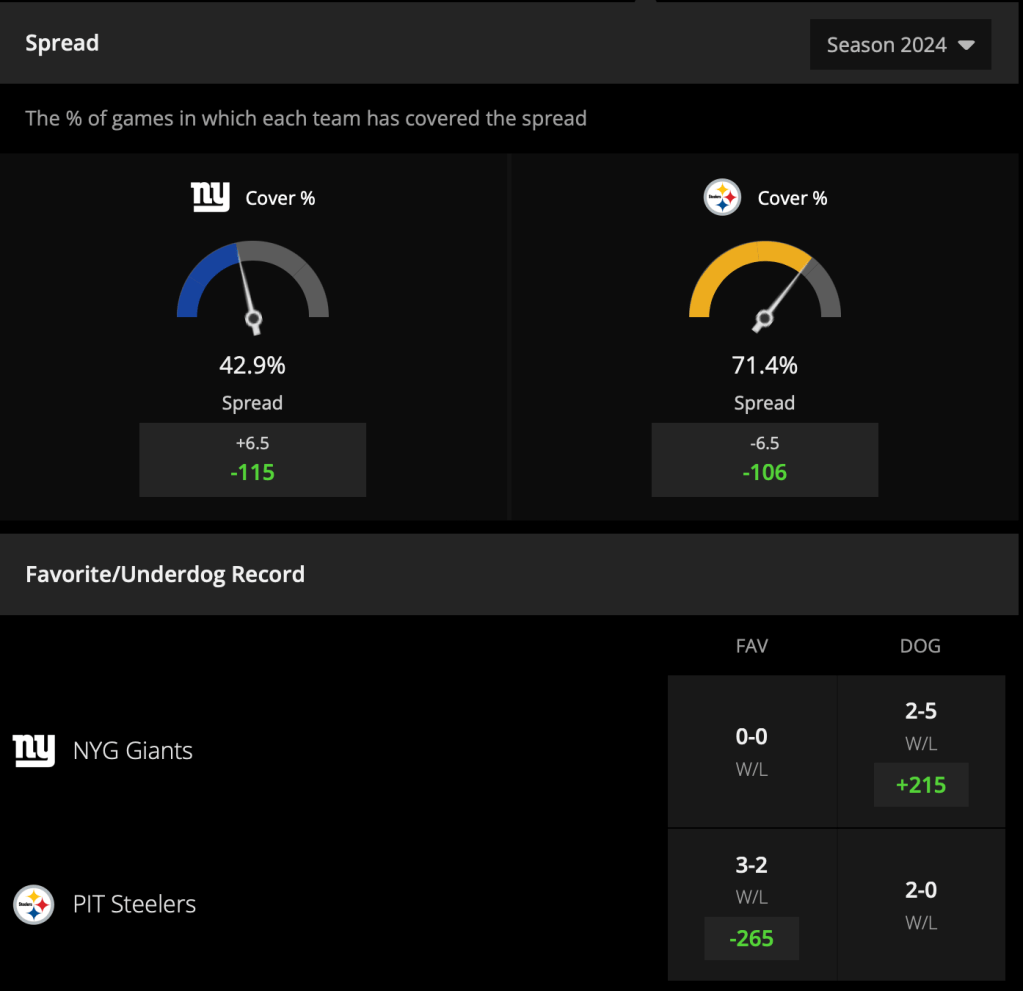Screen dimensions: 1023x991
Task: Click the Steelers 2-0 underdog record cell
Action: [x=921, y=905]
